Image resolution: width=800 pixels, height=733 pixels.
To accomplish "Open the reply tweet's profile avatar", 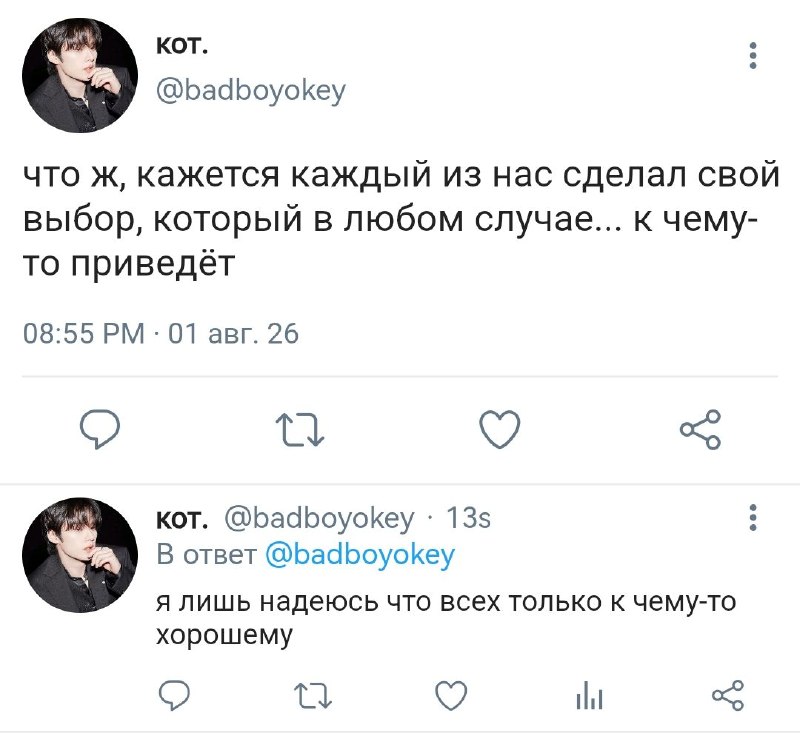I will click(80, 555).
